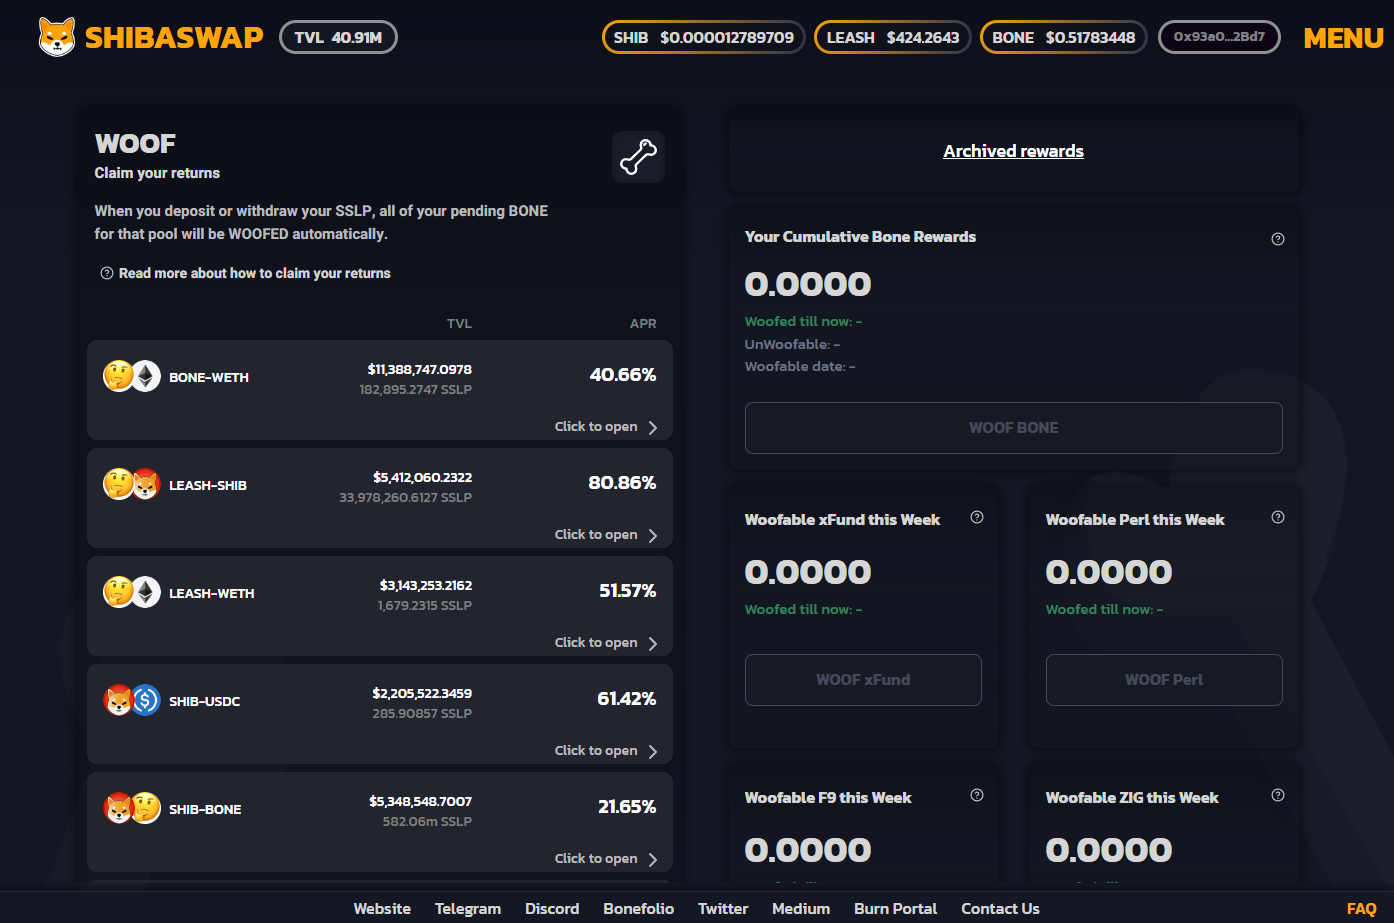Image resolution: width=1394 pixels, height=923 pixels.
Task: Click the Shiba Inu logo icon
Action: tap(57, 37)
